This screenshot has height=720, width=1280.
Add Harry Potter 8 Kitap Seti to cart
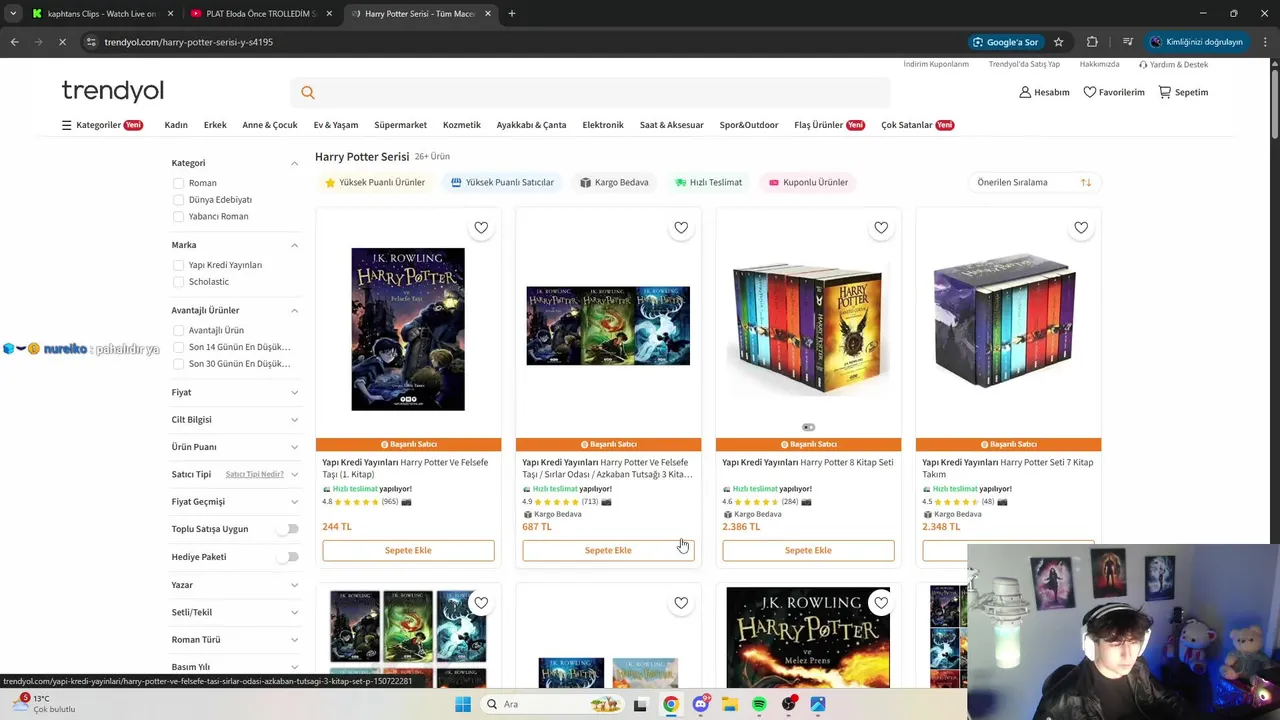tap(808, 550)
